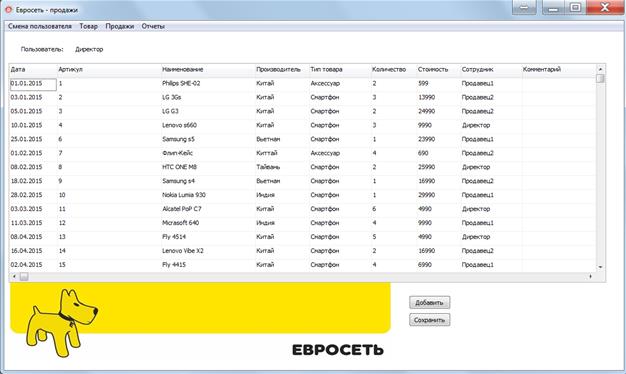The width and height of the screenshot is (626, 374).
Task: Select the cost cell 29990
Action: click(438, 195)
